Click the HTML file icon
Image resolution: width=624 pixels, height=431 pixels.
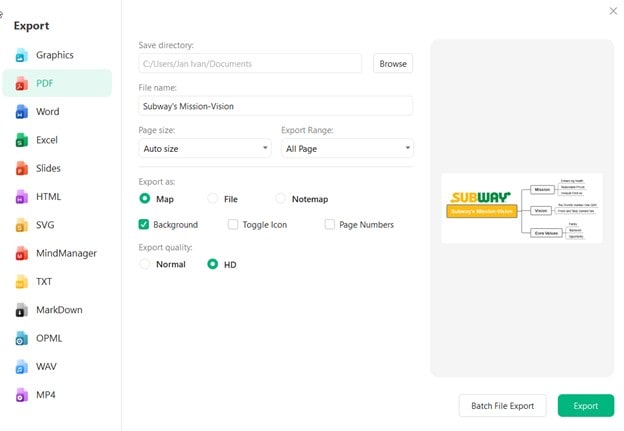[22, 197]
